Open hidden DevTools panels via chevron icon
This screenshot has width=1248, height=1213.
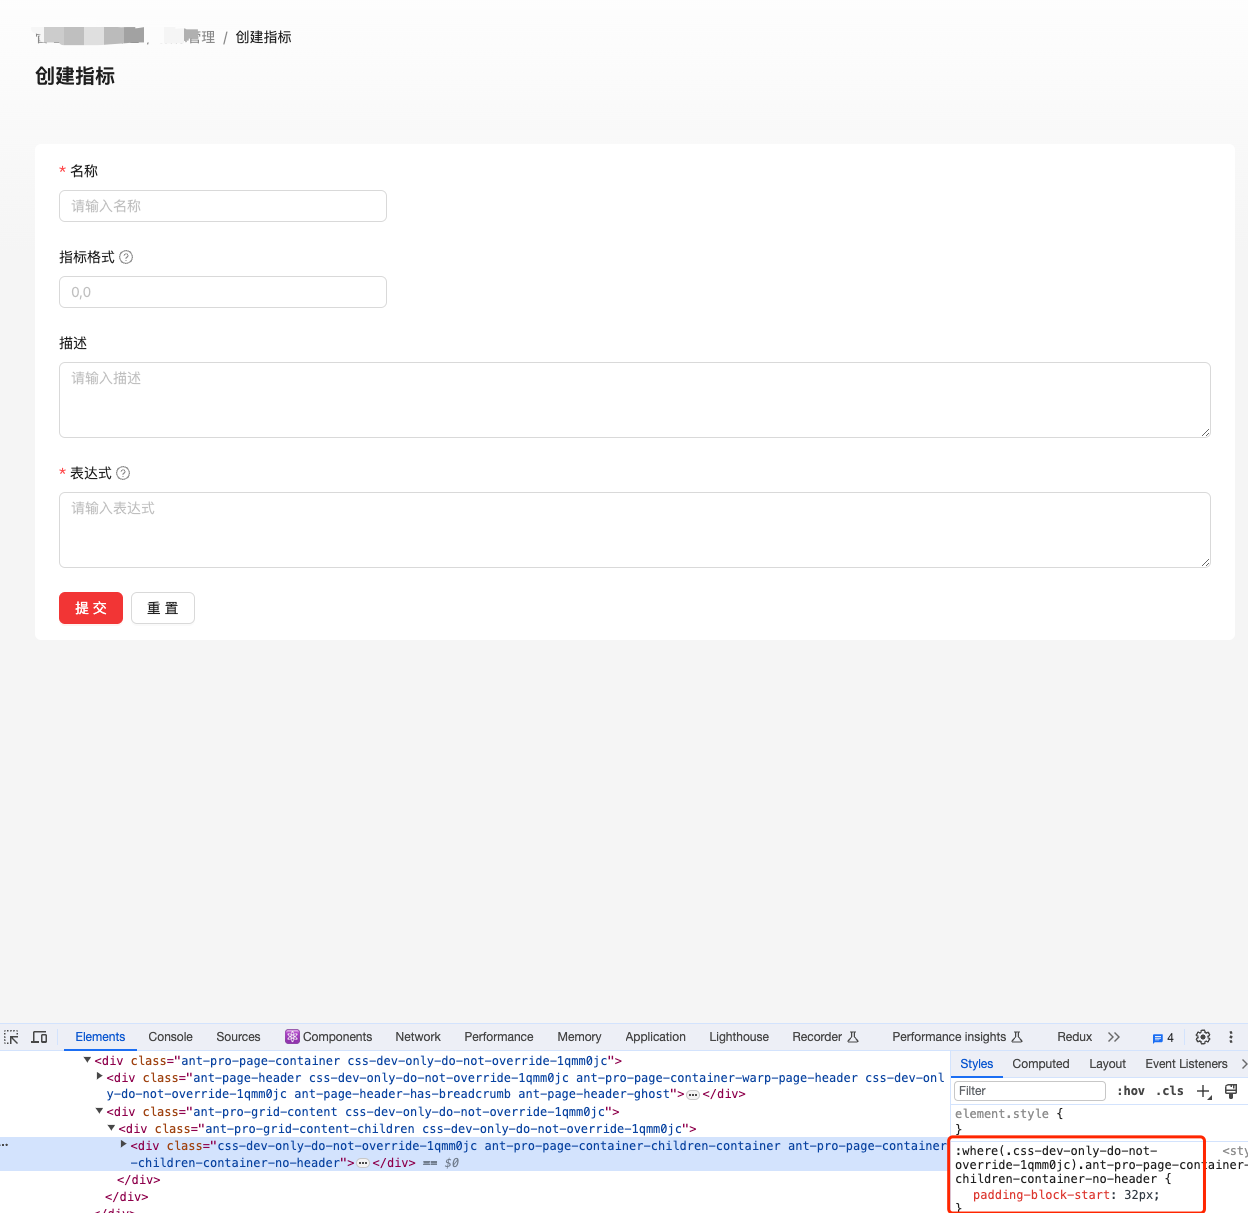pos(1114,1037)
